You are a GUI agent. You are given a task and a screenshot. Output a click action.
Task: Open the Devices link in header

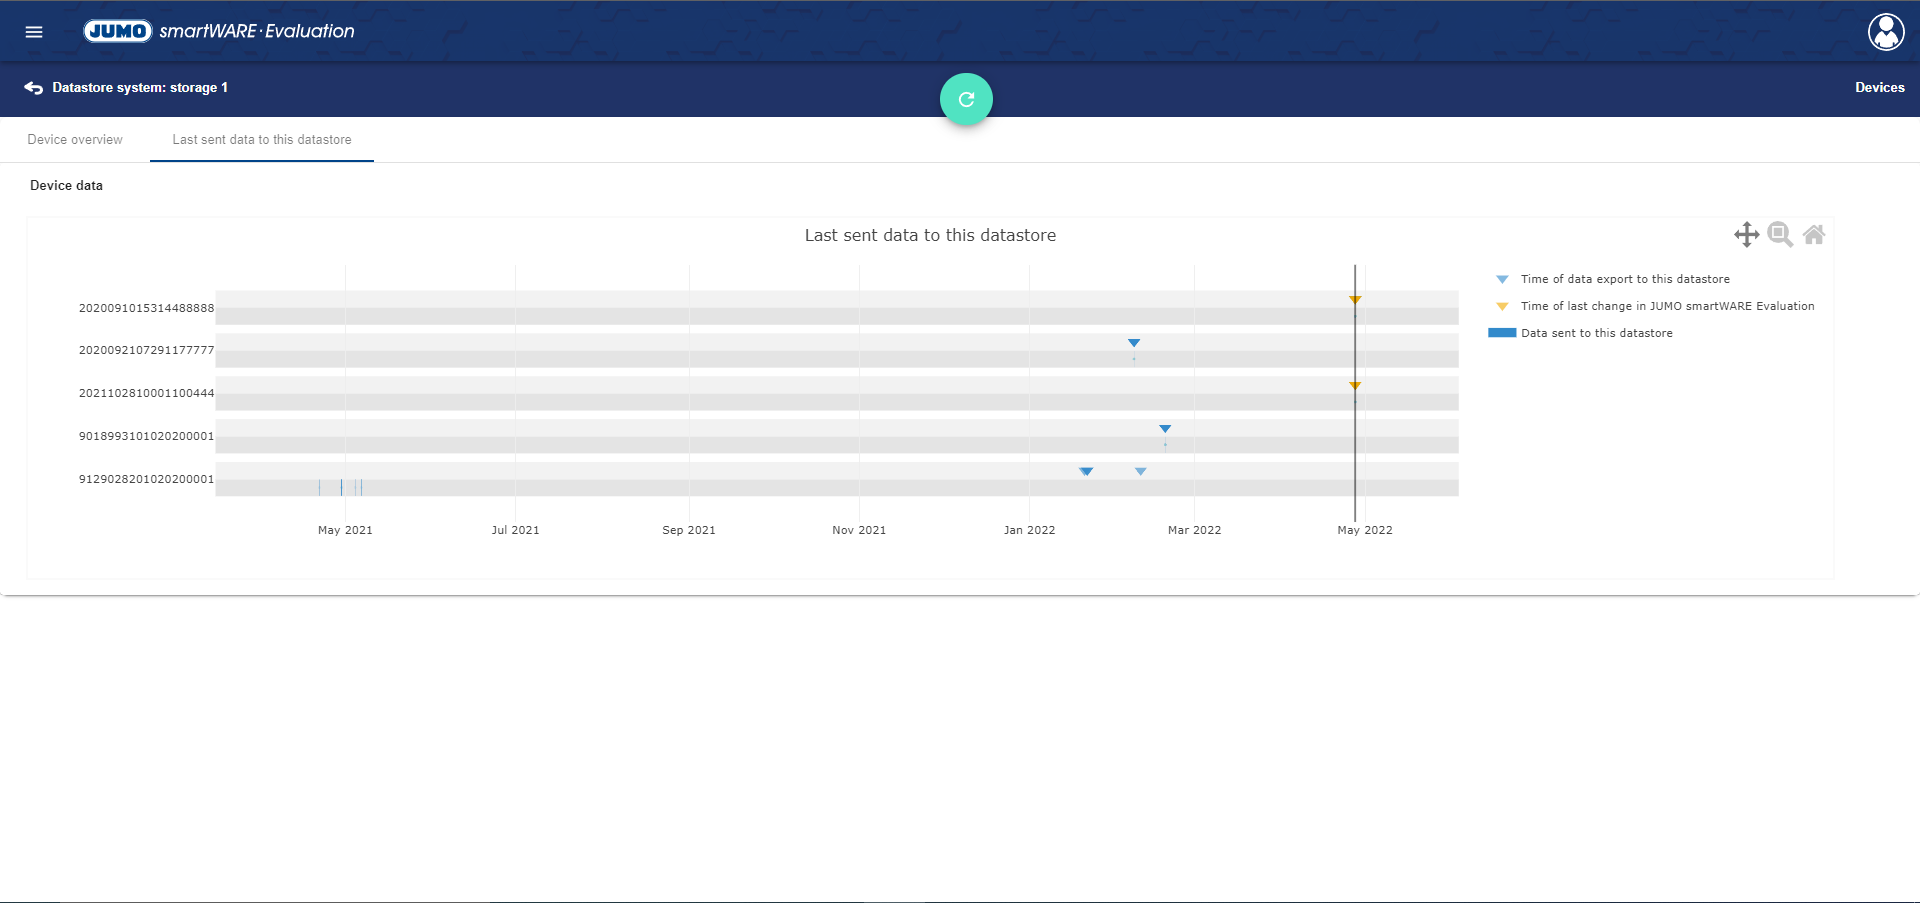(1879, 88)
